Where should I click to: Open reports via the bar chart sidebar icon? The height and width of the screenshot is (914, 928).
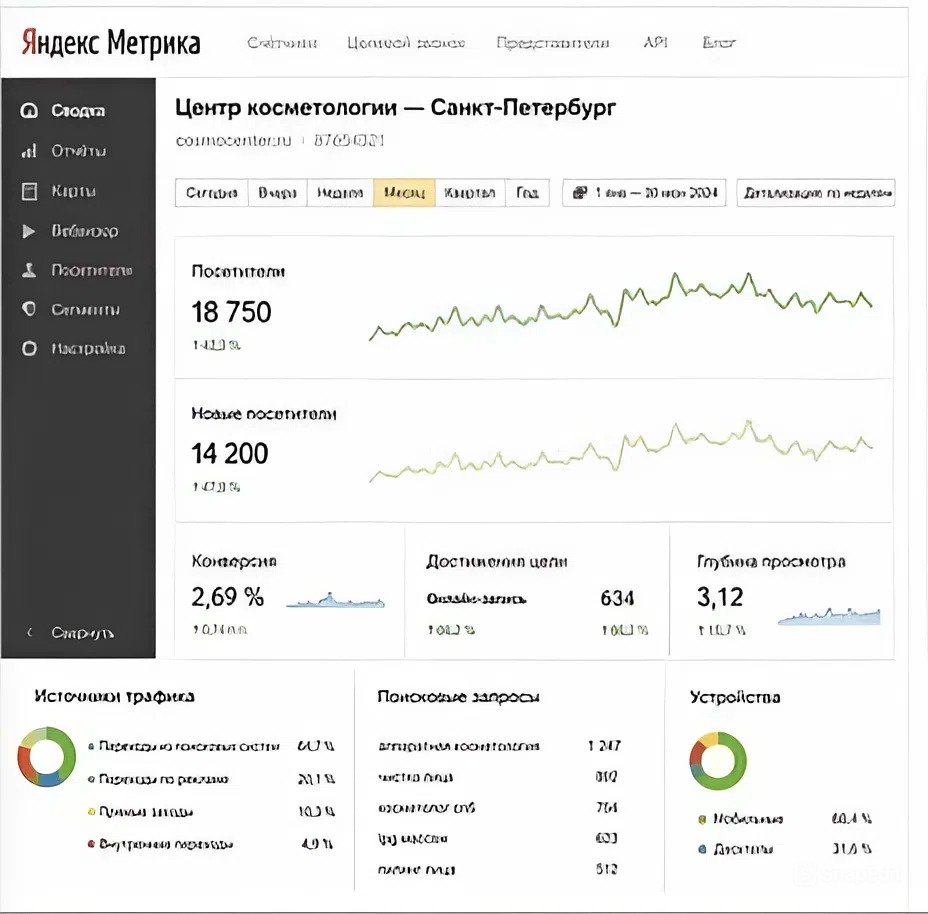coord(29,151)
